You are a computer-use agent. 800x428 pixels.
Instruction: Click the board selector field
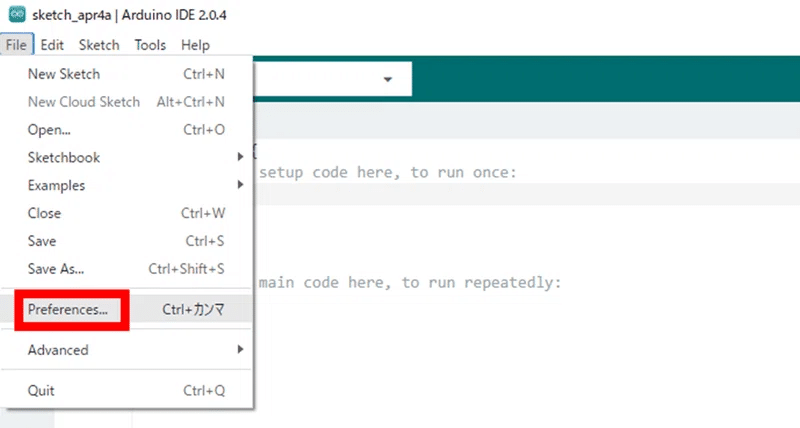(332, 79)
